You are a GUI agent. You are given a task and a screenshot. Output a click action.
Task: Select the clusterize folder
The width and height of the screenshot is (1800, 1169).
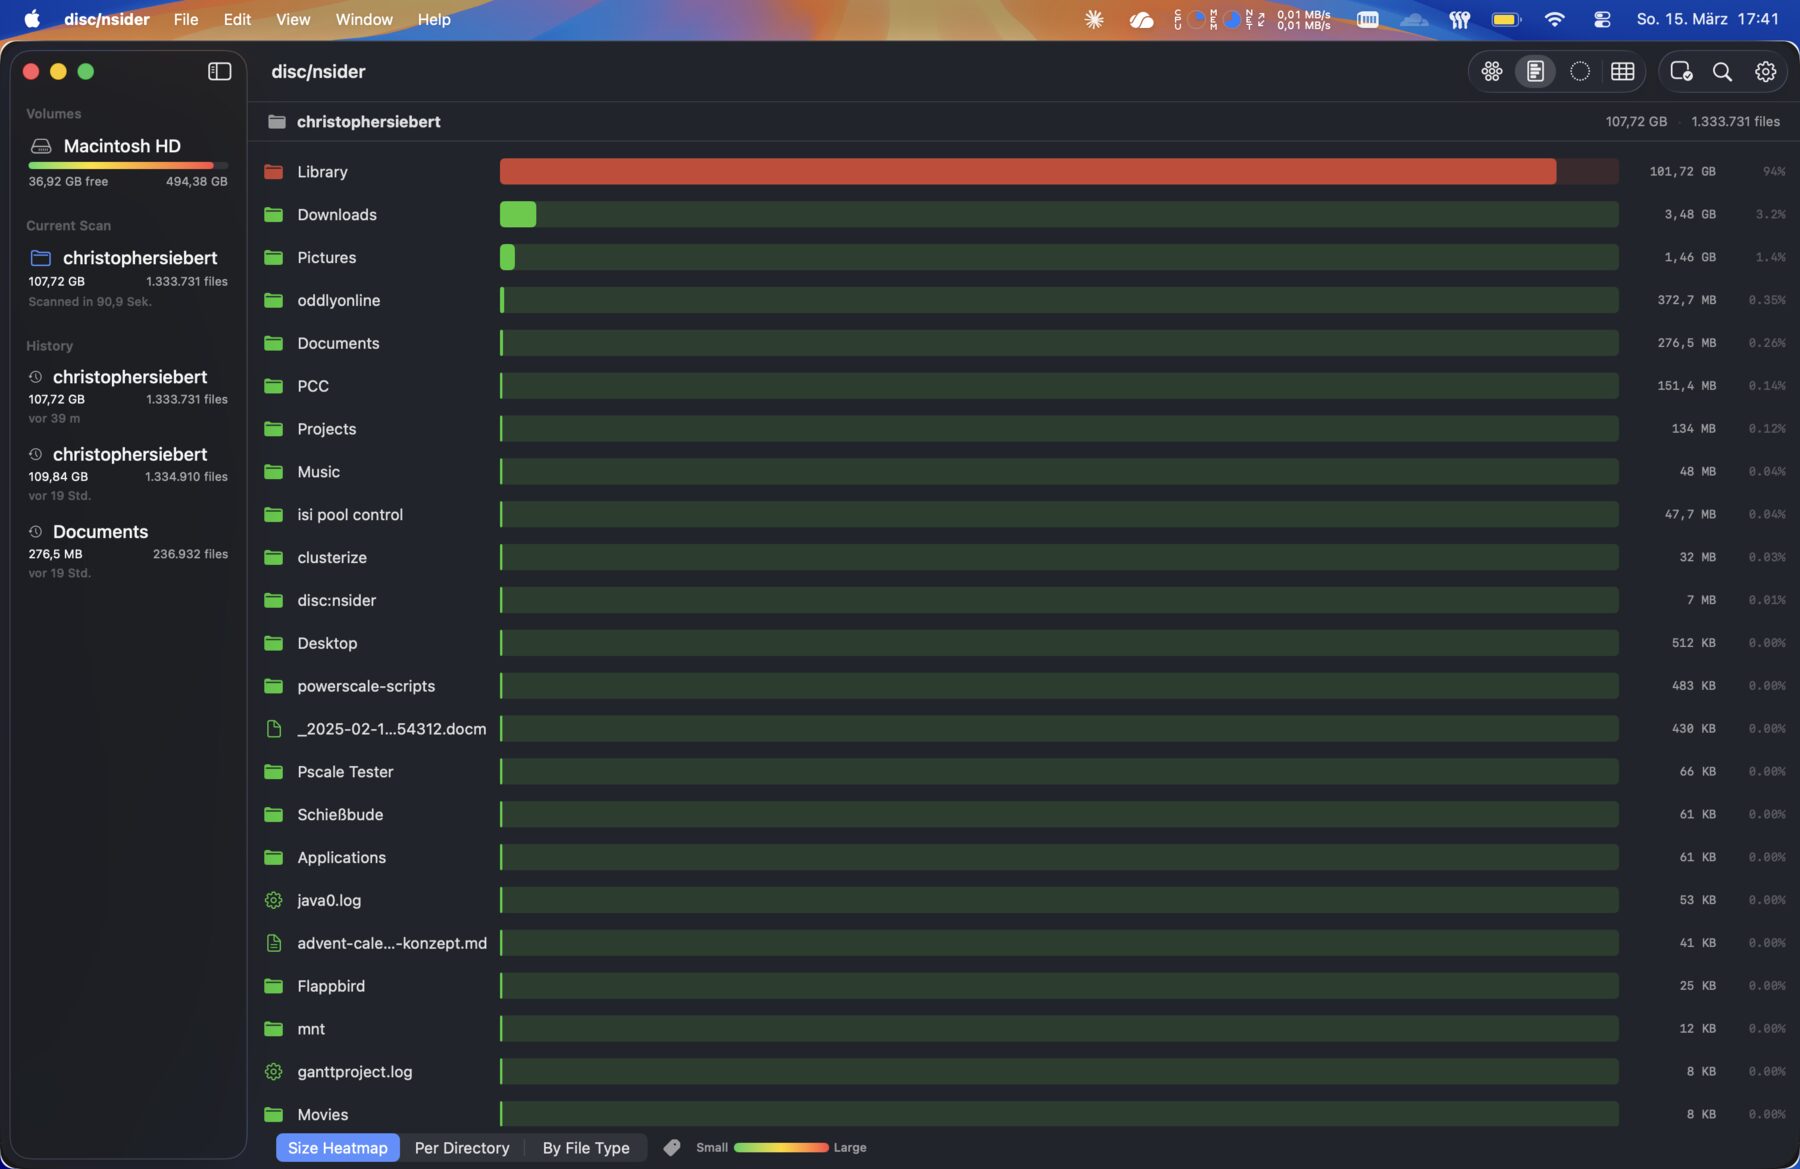[x=1024, y=558]
